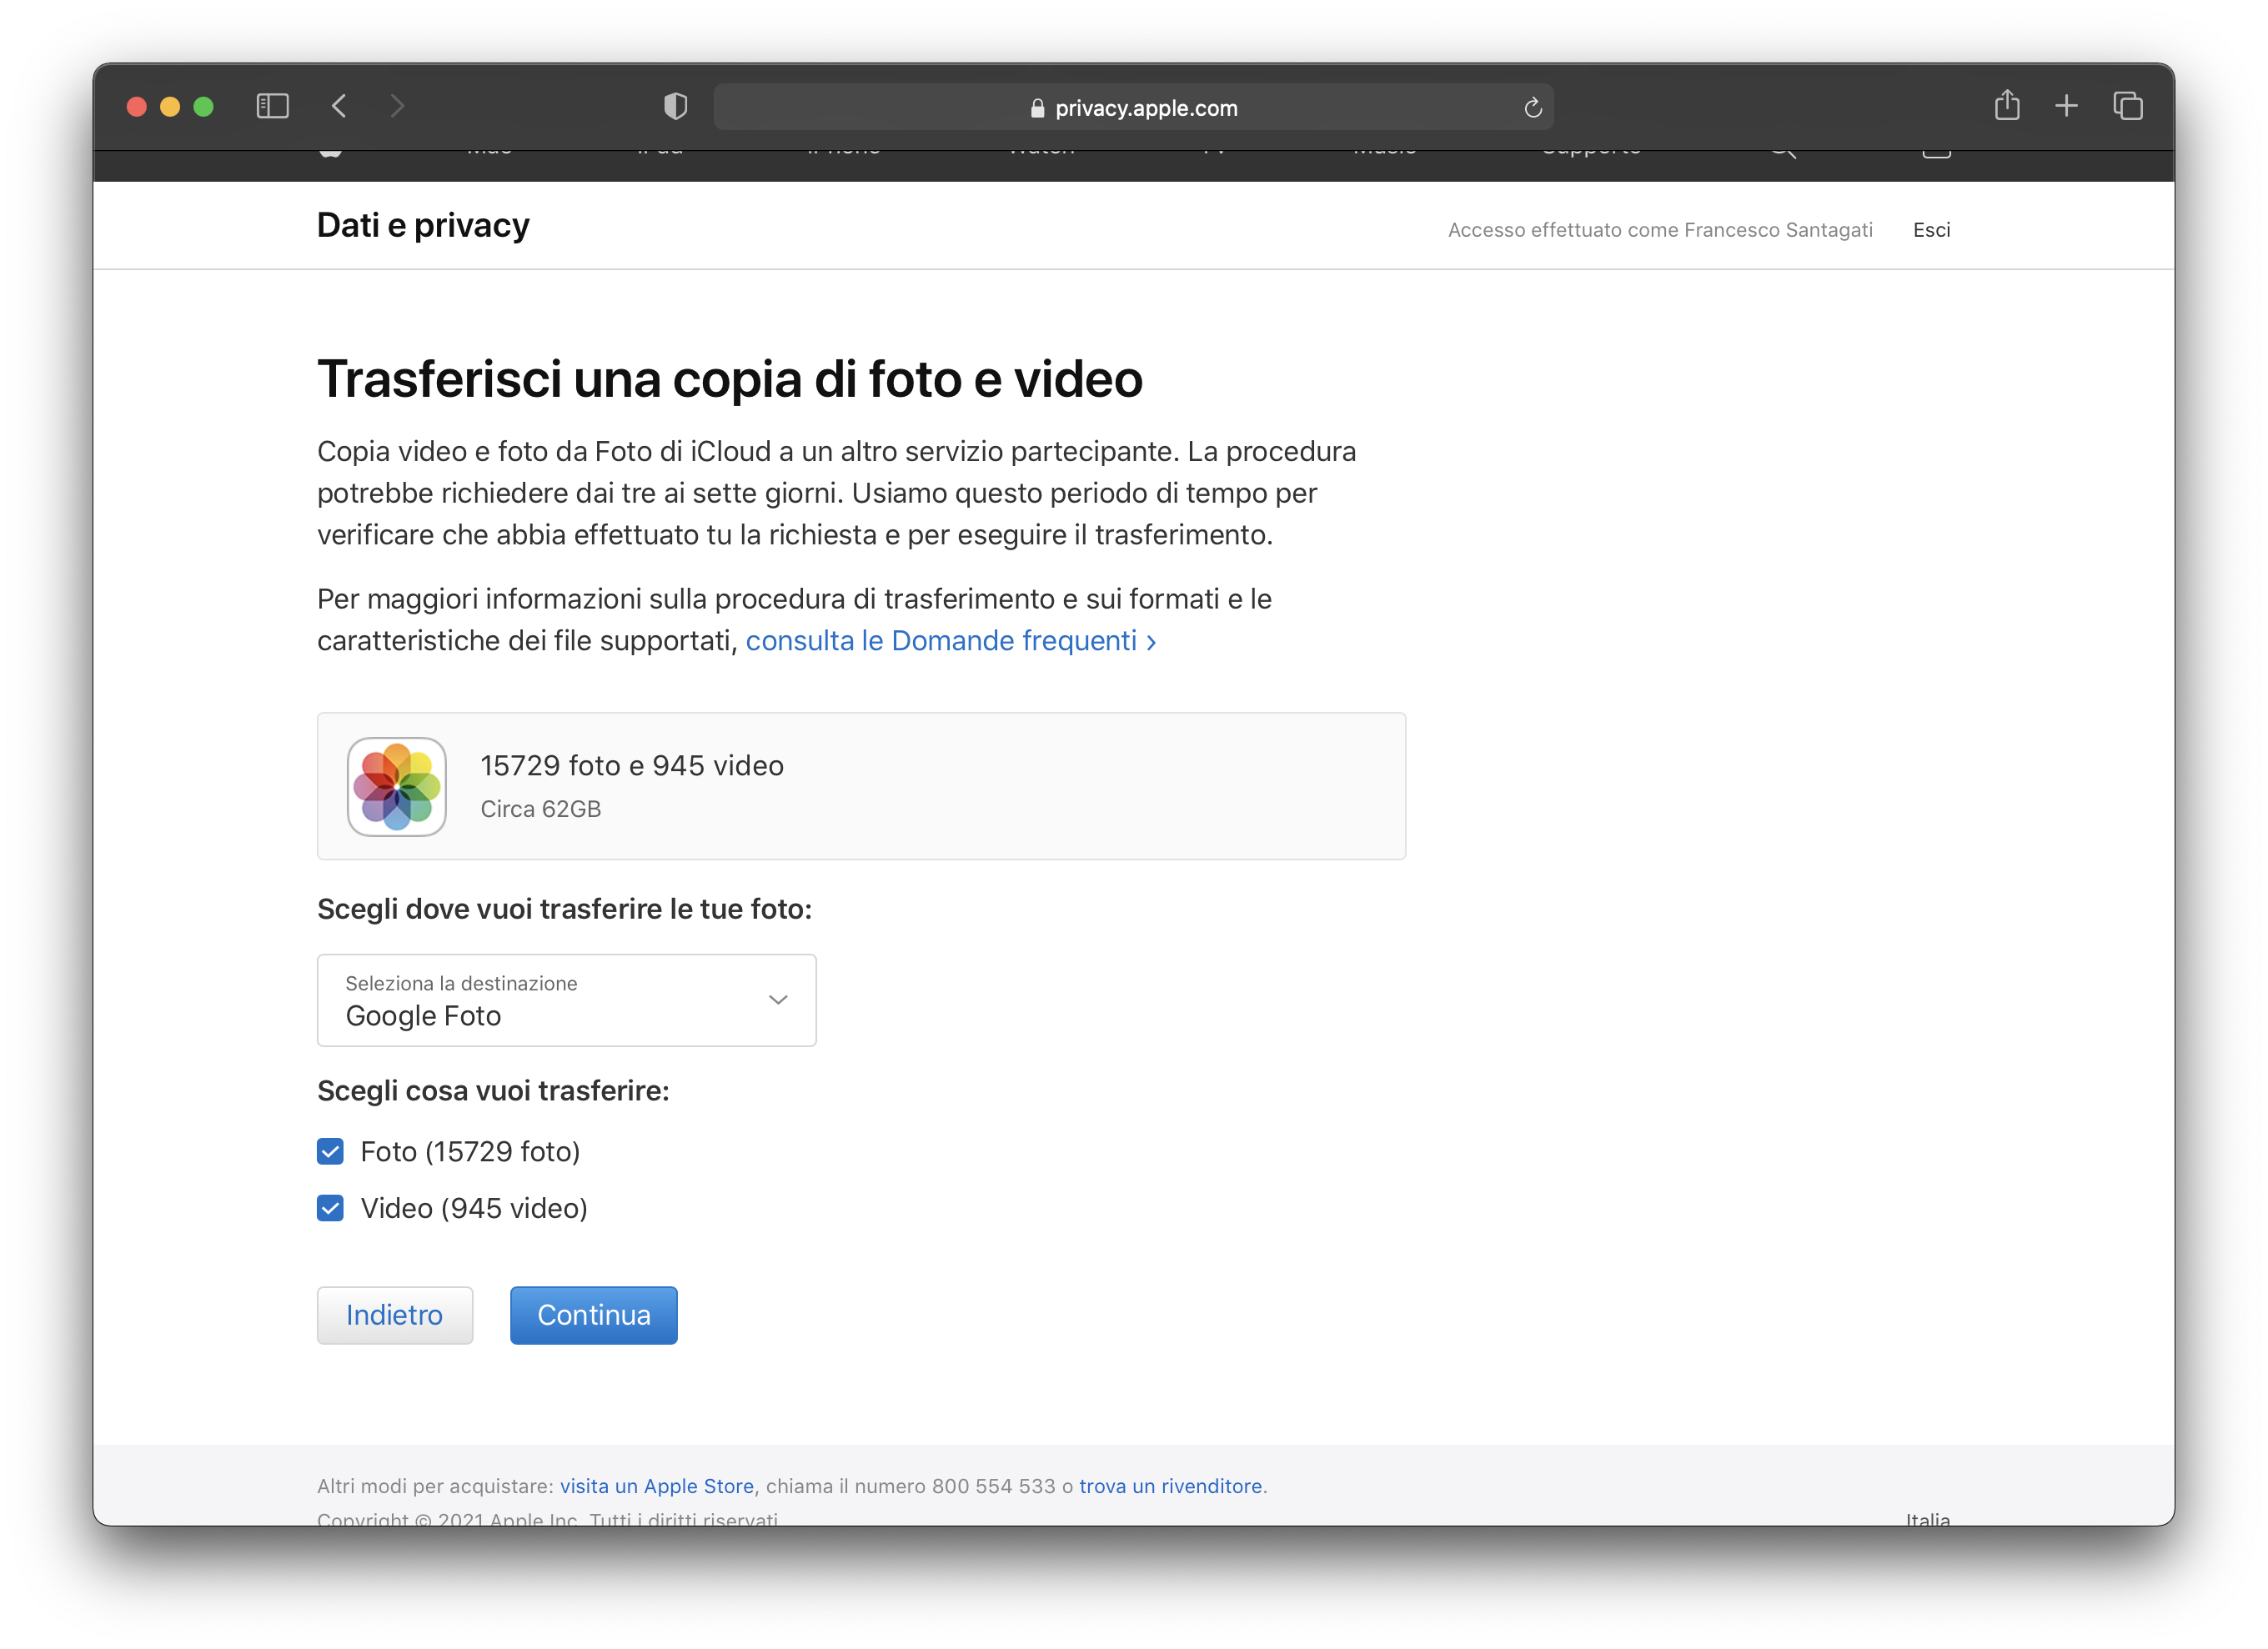Click the lock icon in the address bar
The image size is (2268, 1649).
pos(1037,108)
